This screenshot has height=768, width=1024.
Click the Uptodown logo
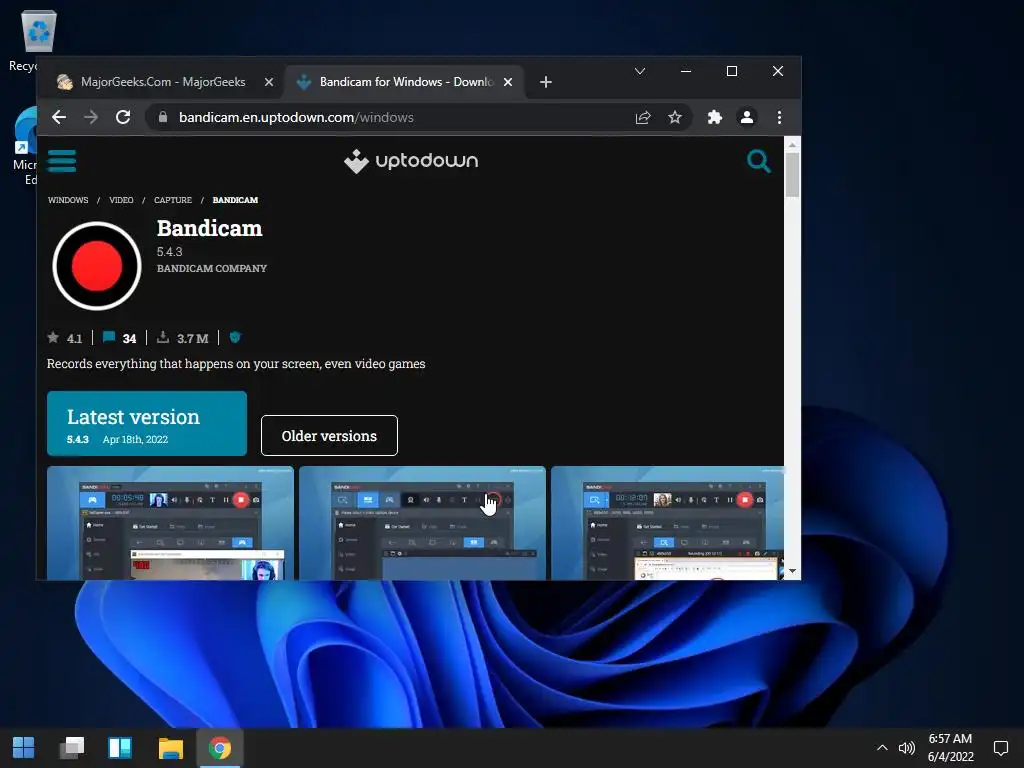coord(411,161)
